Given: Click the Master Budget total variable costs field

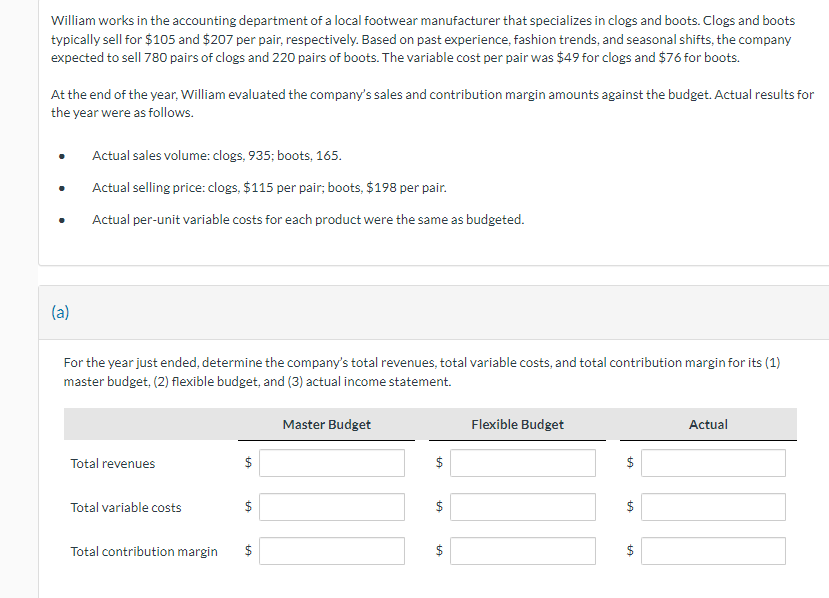Looking at the screenshot, I should click(x=331, y=506).
